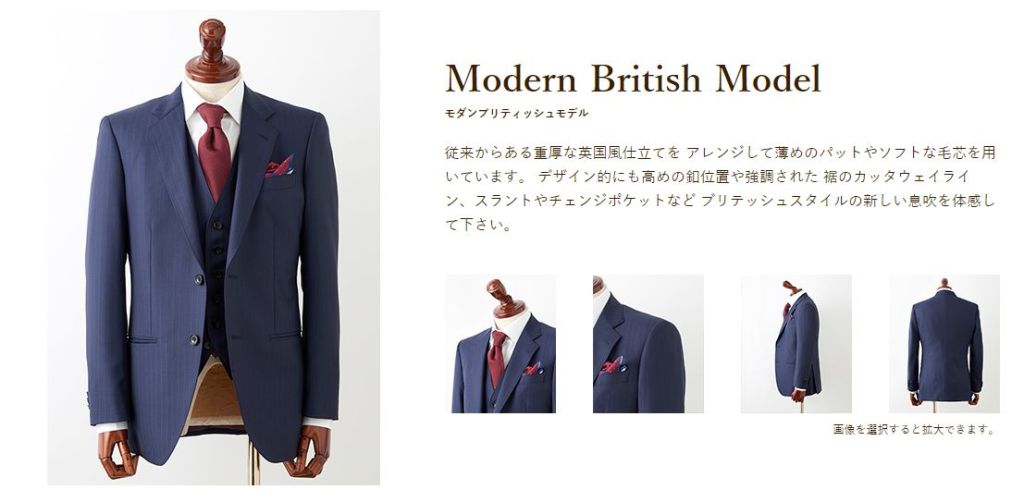Viewport: 1024px width, 490px height.
Task: Click the large main suit photo
Action: pyautogui.click(x=214, y=248)
